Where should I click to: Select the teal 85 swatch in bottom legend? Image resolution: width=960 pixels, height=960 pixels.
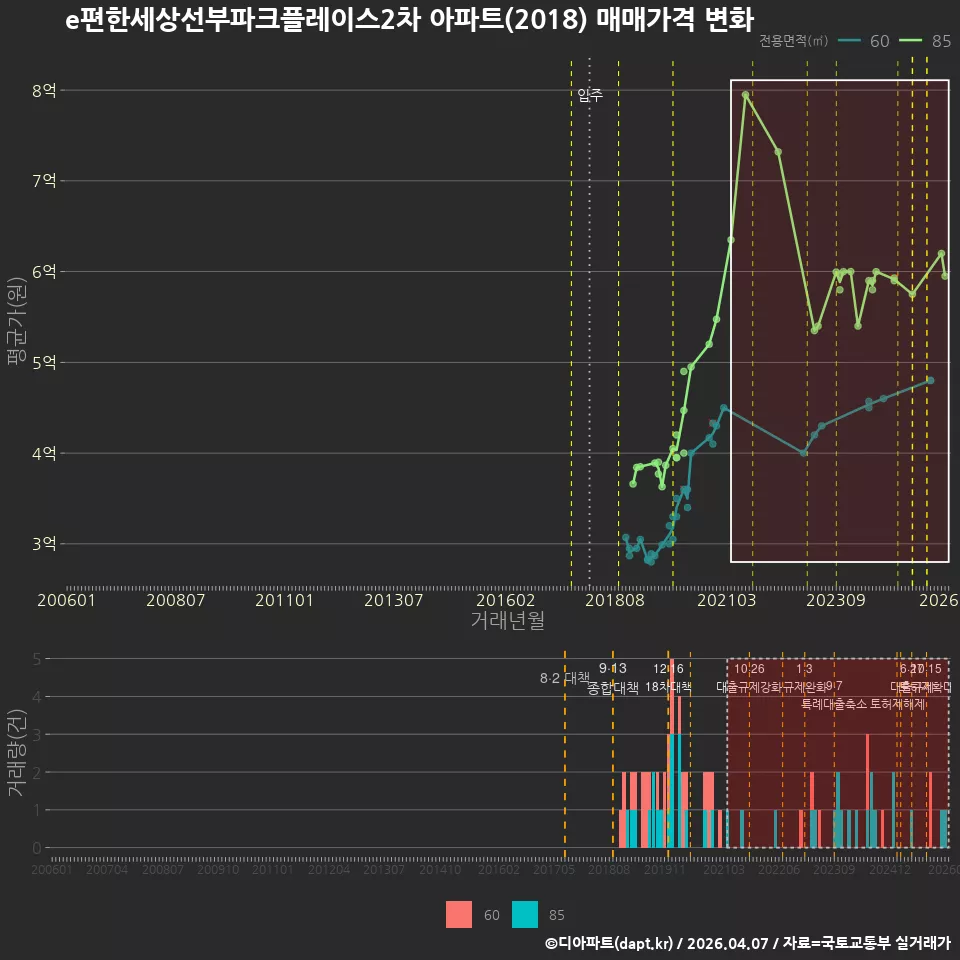[525, 915]
